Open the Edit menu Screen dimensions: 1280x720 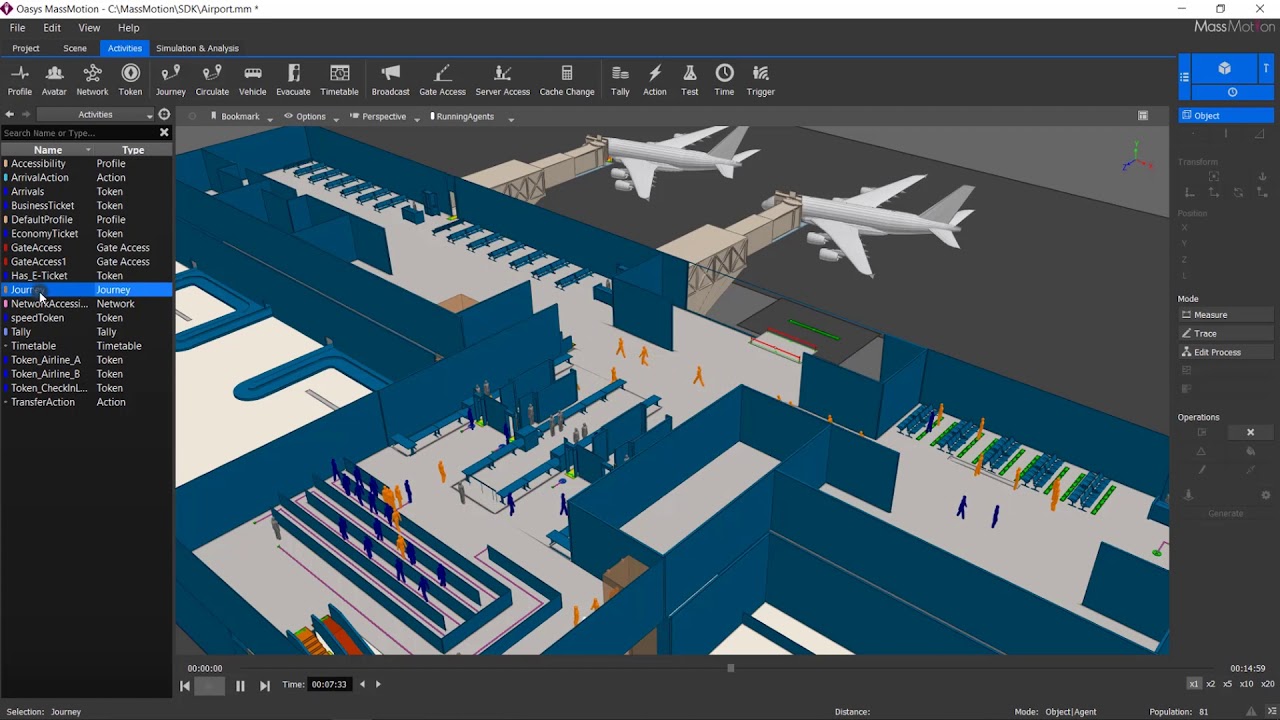[52, 28]
